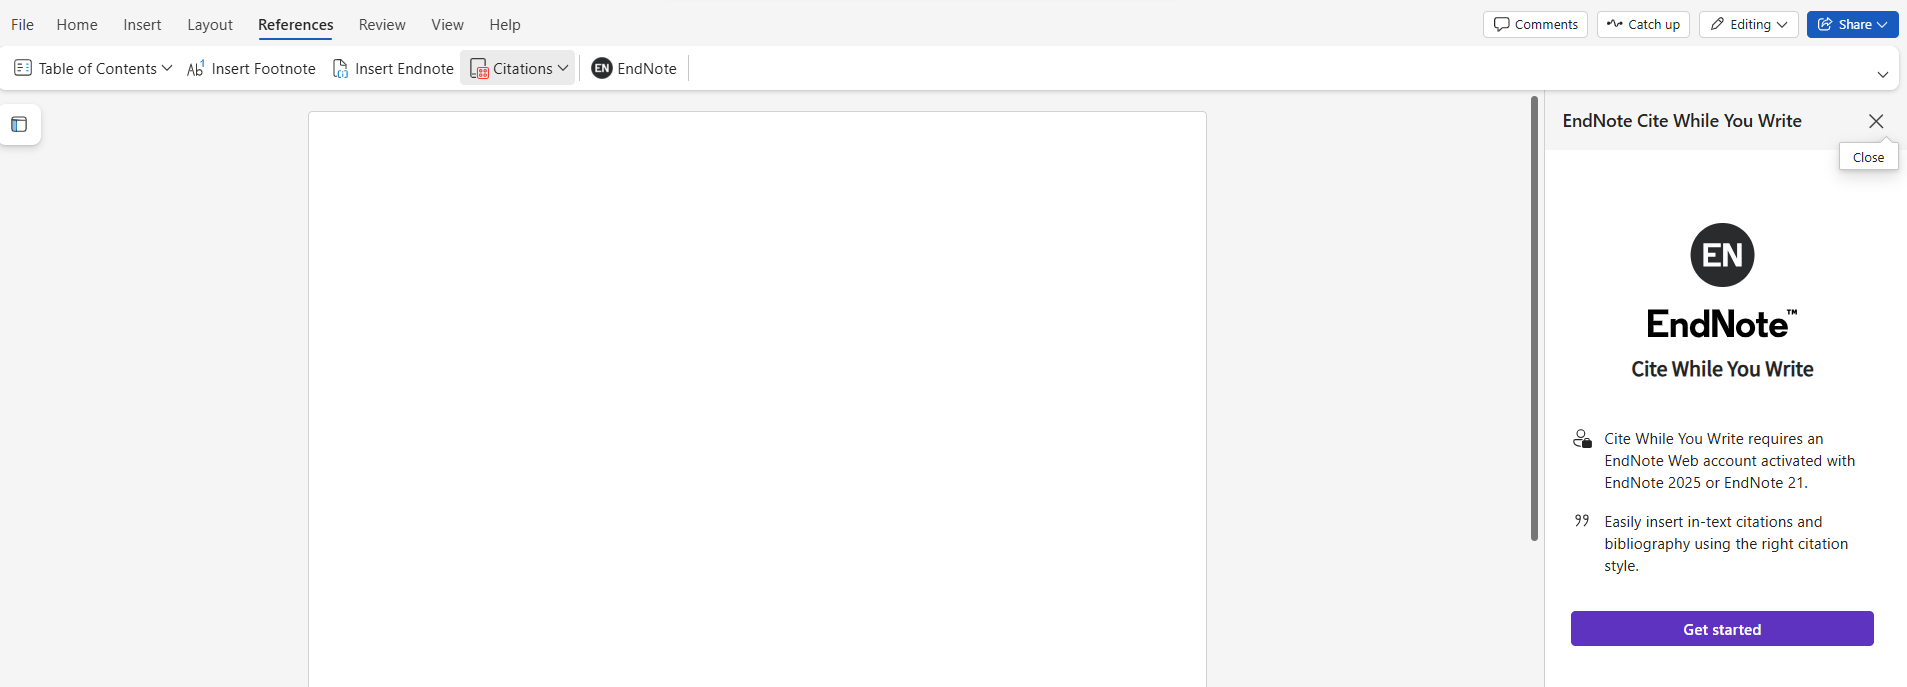Screen dimensions: 1907x687
Task: Switch to the Home tab
Action: pyautogui.click(x=77, y=24)
